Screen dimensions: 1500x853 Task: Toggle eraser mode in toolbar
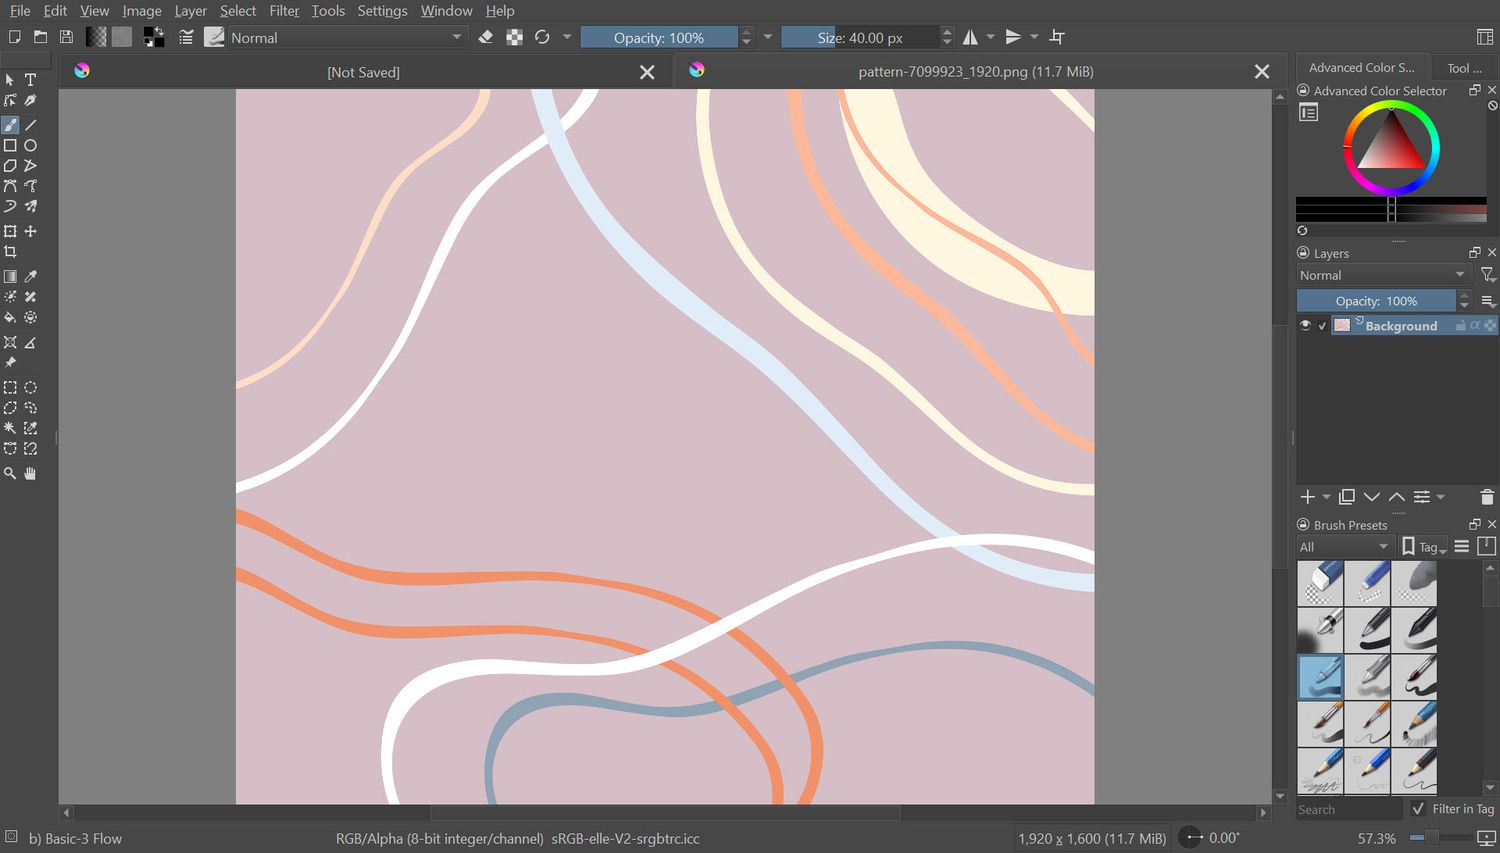(x=486, y=37)
